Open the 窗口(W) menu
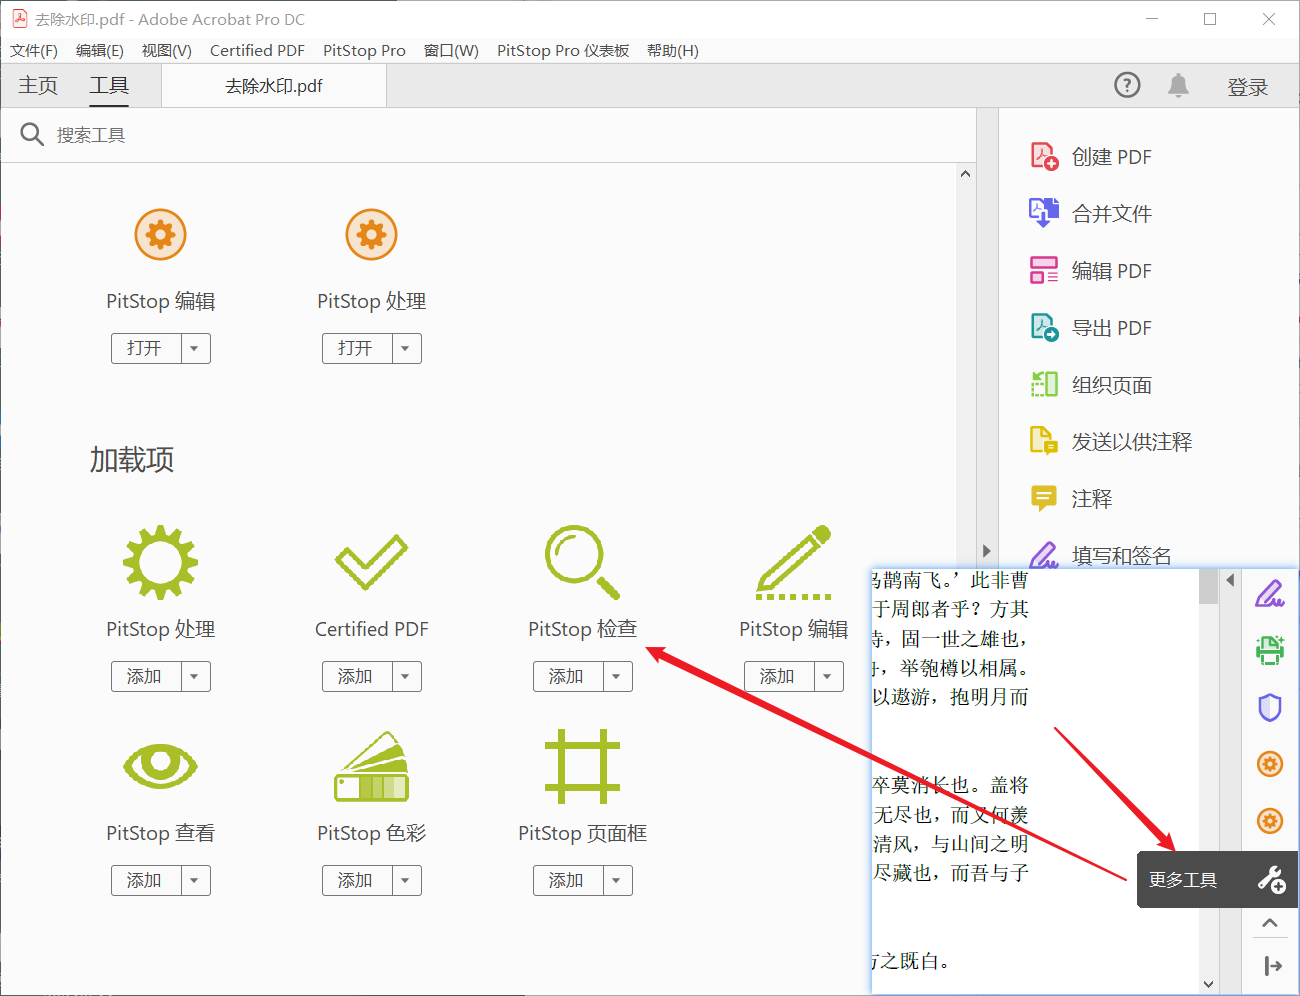 (451, 51)
